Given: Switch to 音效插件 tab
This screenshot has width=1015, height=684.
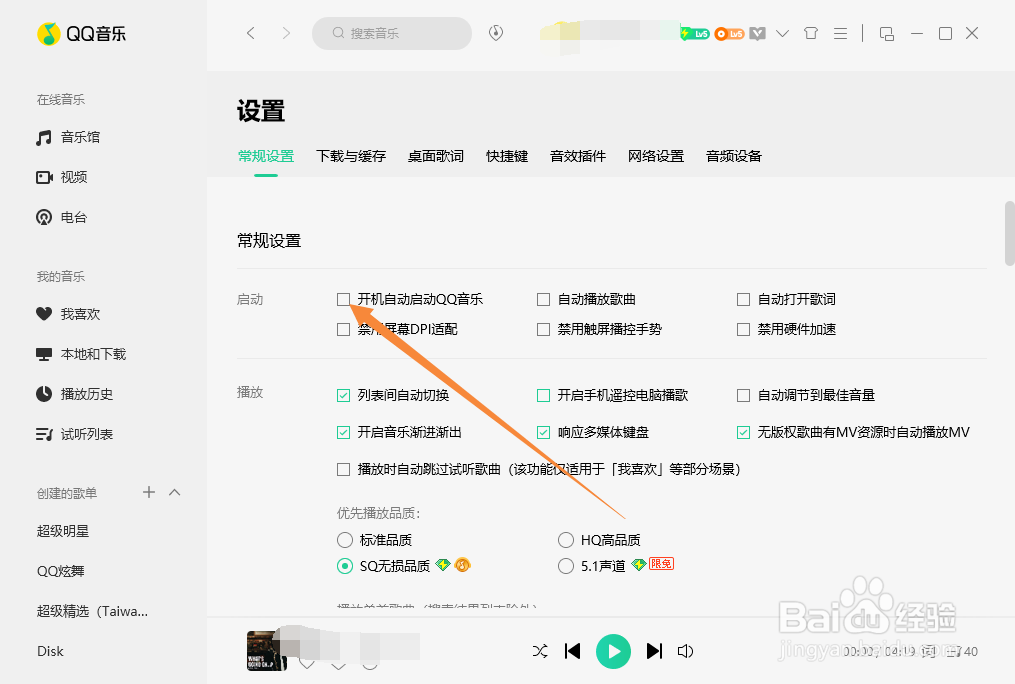Looking at the screenshot, I should click(578, 156).
